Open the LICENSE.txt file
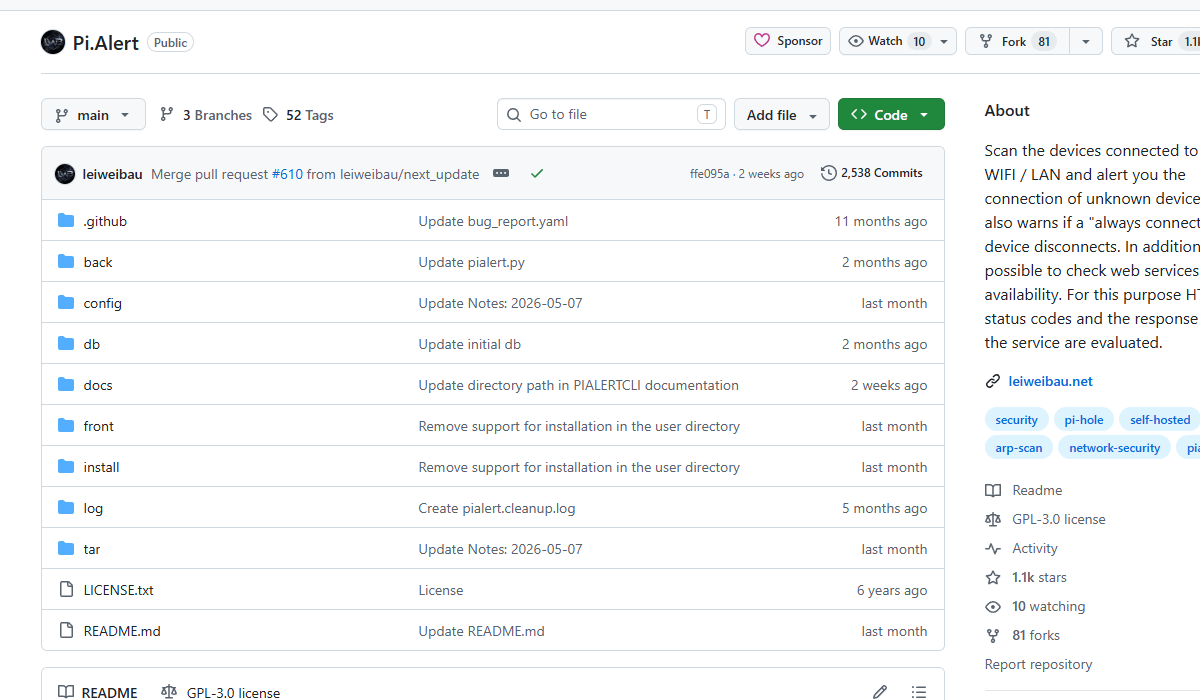The image size is (1200, 700). click(x=119, y=590)
